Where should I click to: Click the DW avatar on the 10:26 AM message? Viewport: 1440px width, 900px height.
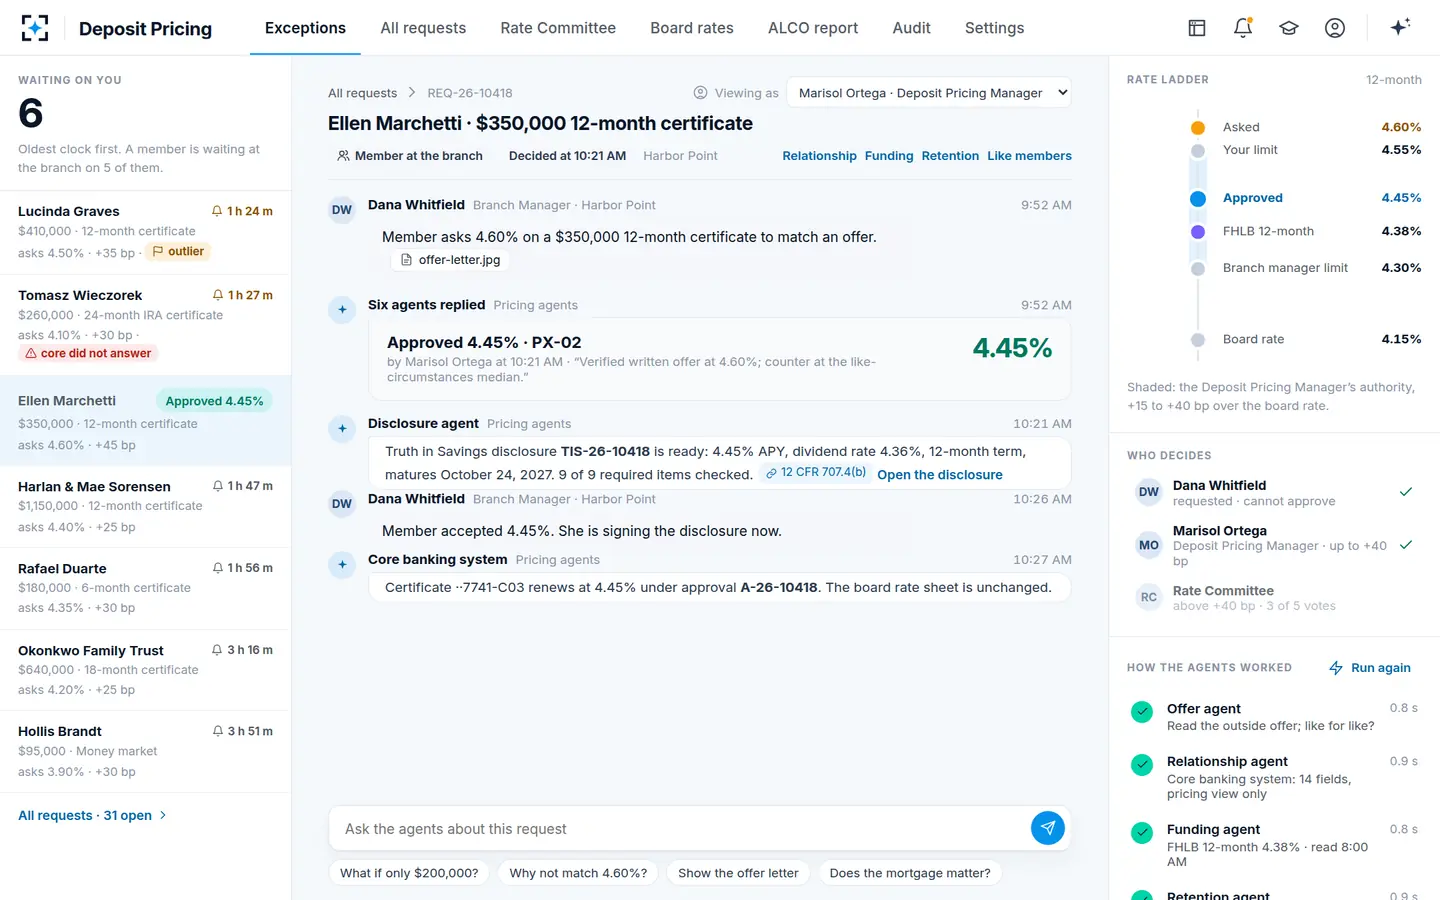[x=342, y=504]
